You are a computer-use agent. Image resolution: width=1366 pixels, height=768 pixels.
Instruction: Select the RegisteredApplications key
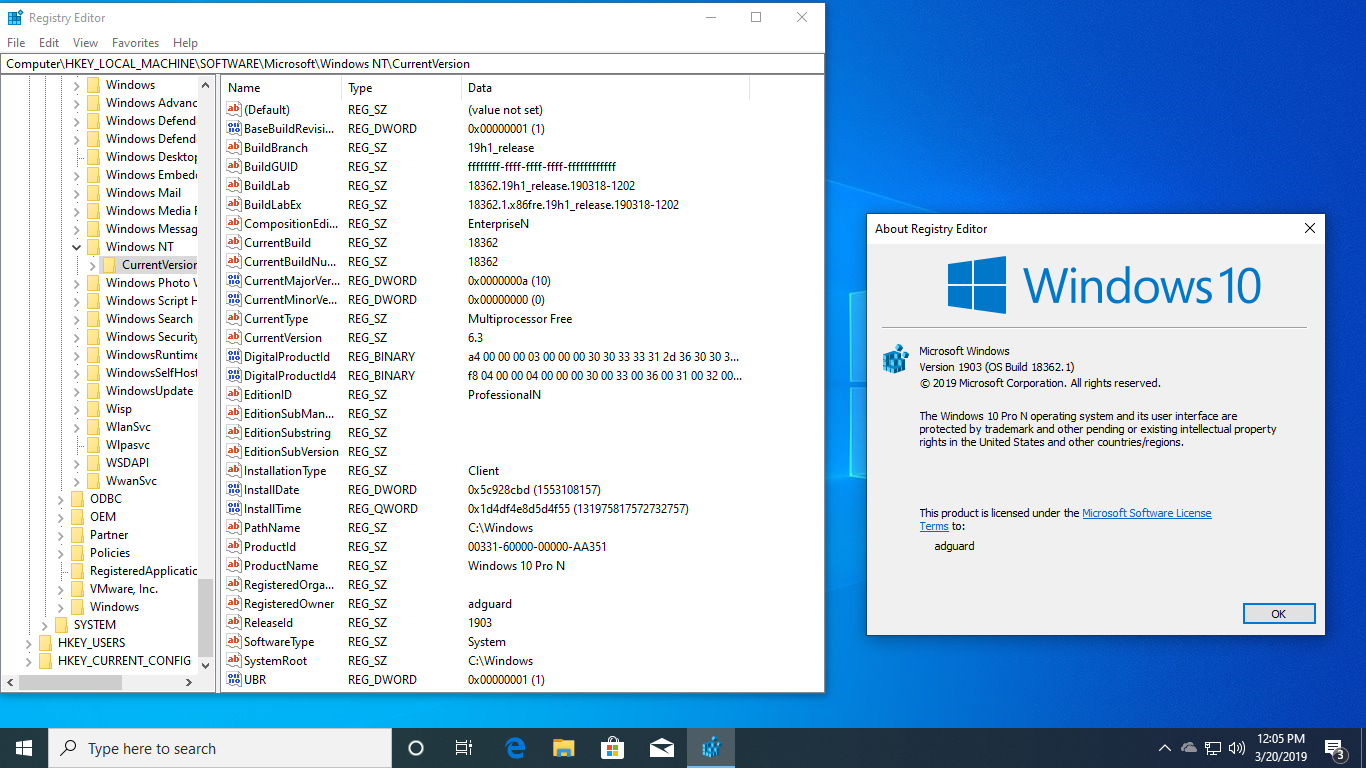(143, 571)
